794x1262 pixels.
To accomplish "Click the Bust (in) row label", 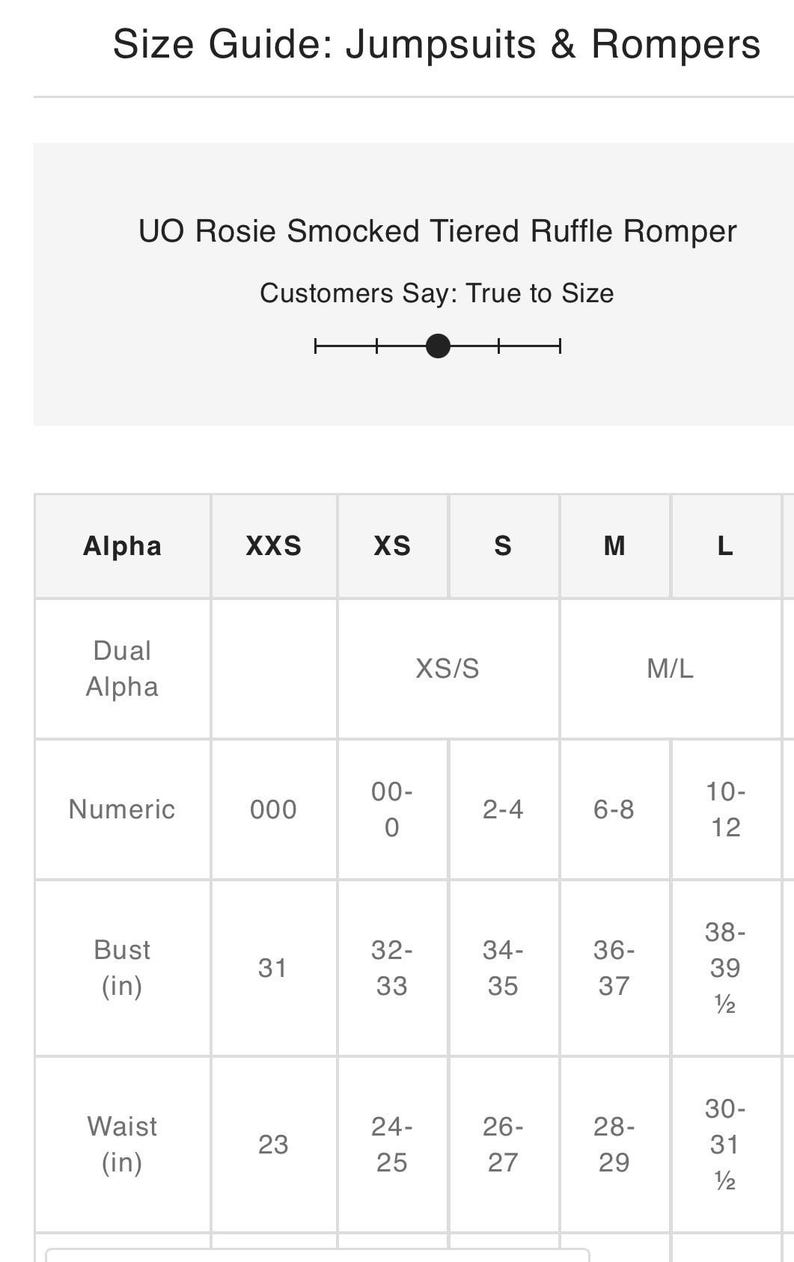I will point(122,968).
